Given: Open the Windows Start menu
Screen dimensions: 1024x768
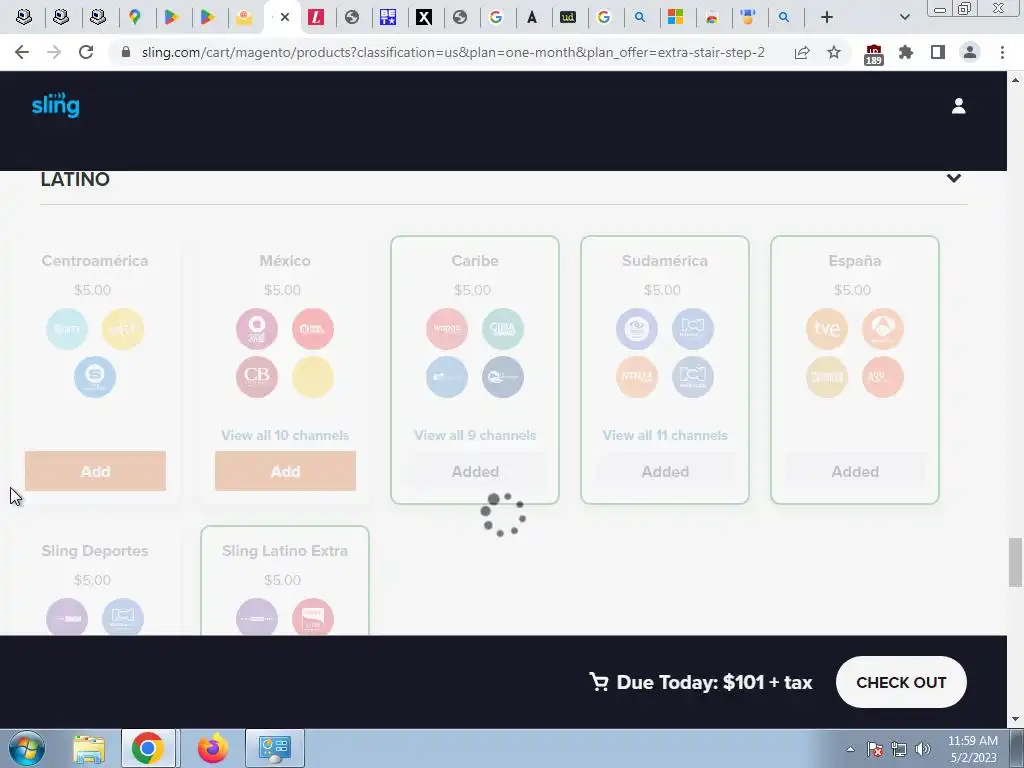Looking at the screenshot, I should (x=26, y=748).
